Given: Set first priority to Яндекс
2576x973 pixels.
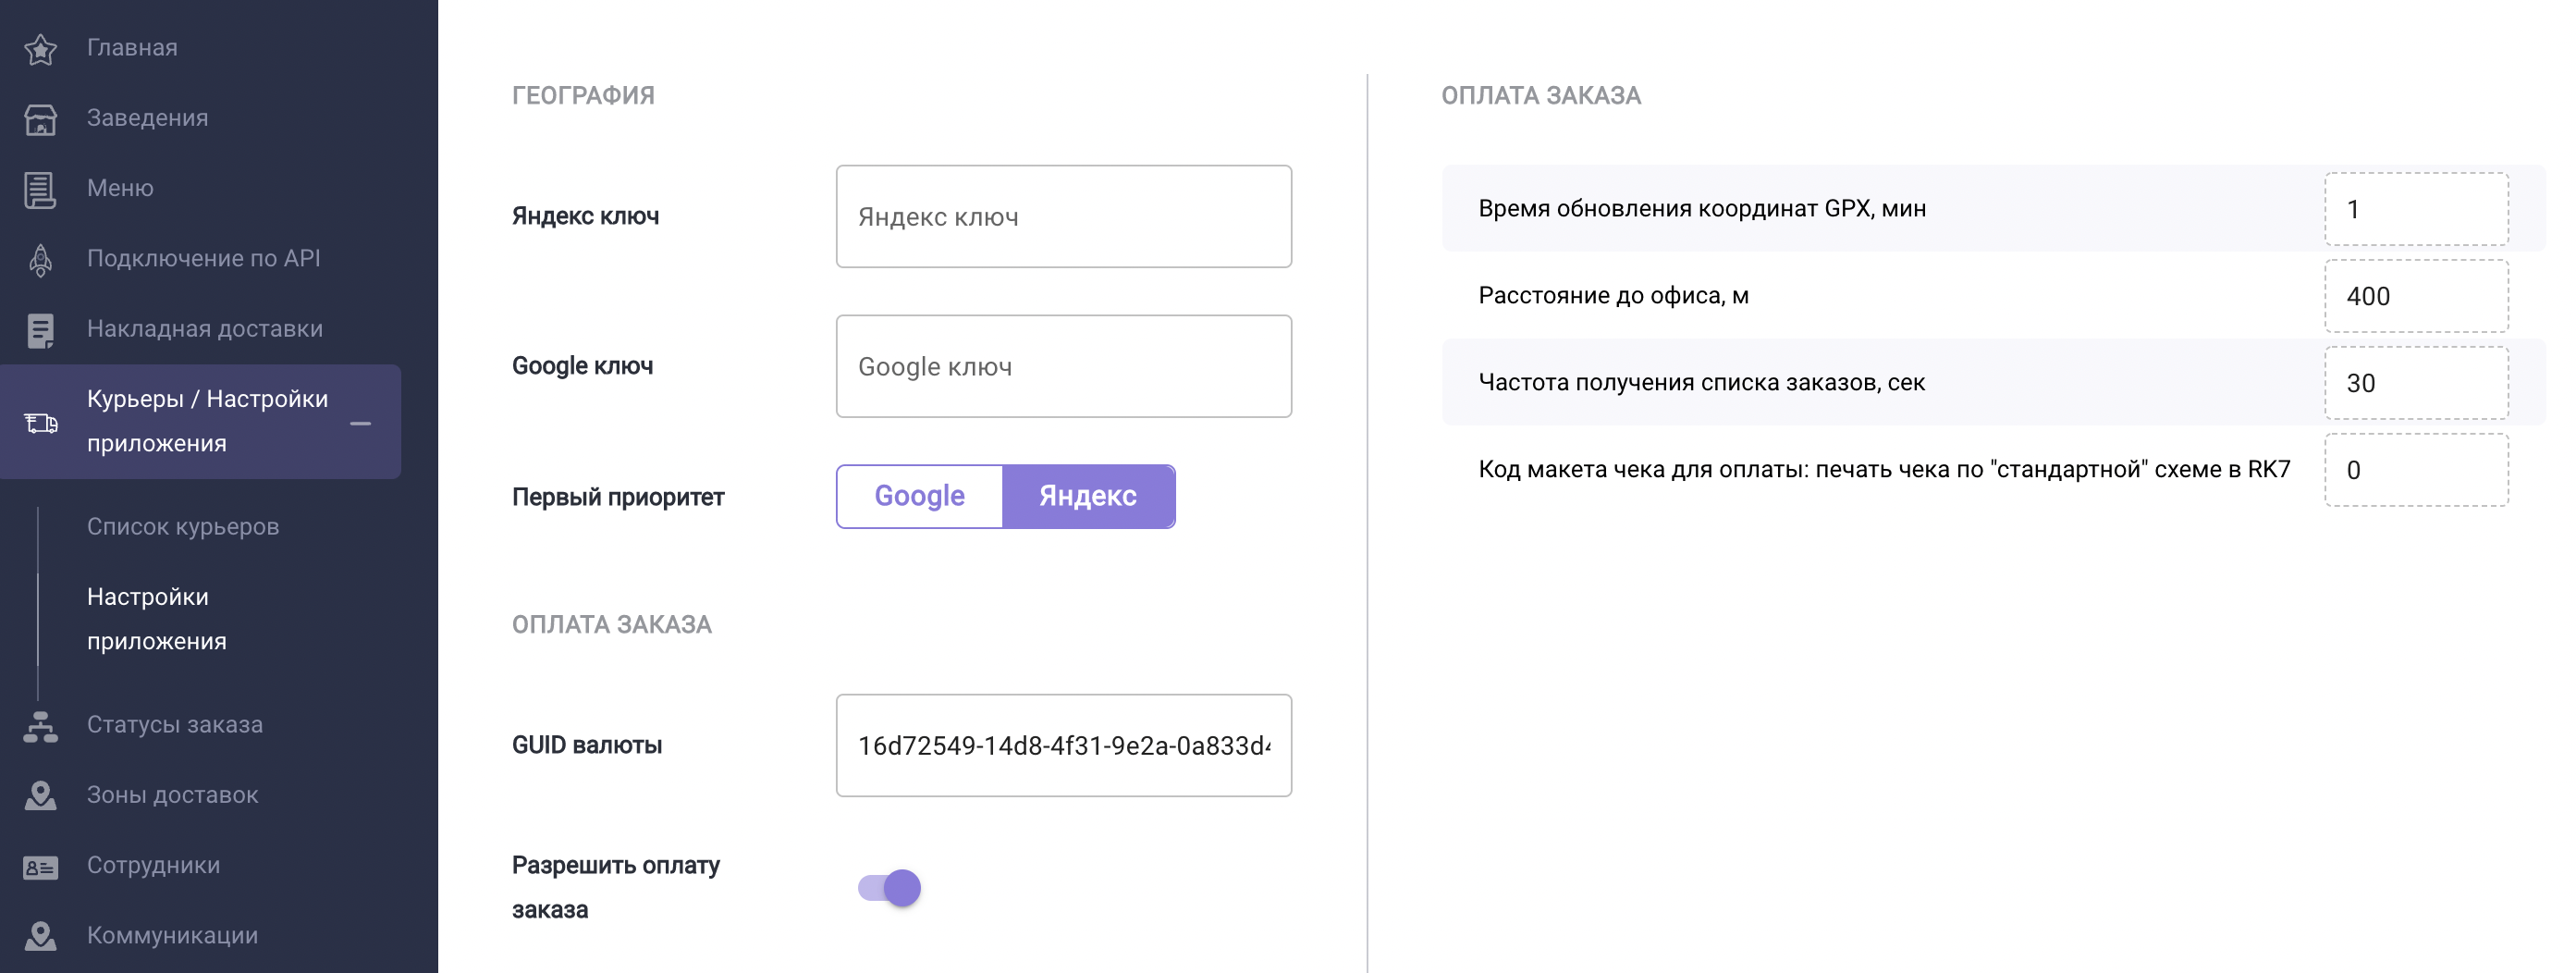Looking at the screenshot, I should point(1088,496).
